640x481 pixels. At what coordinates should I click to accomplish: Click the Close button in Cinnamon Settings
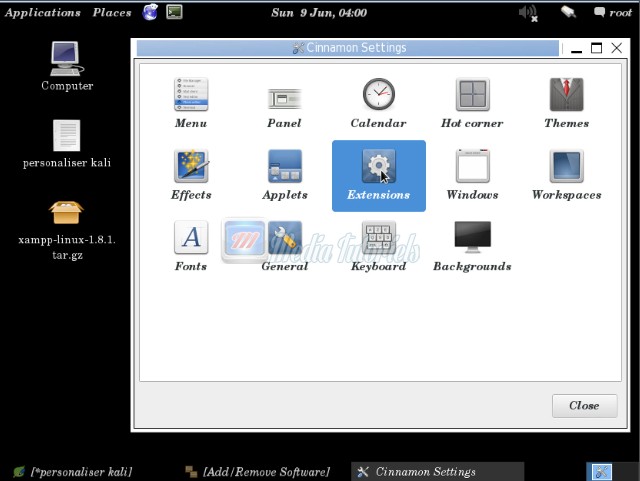(584, 405)
